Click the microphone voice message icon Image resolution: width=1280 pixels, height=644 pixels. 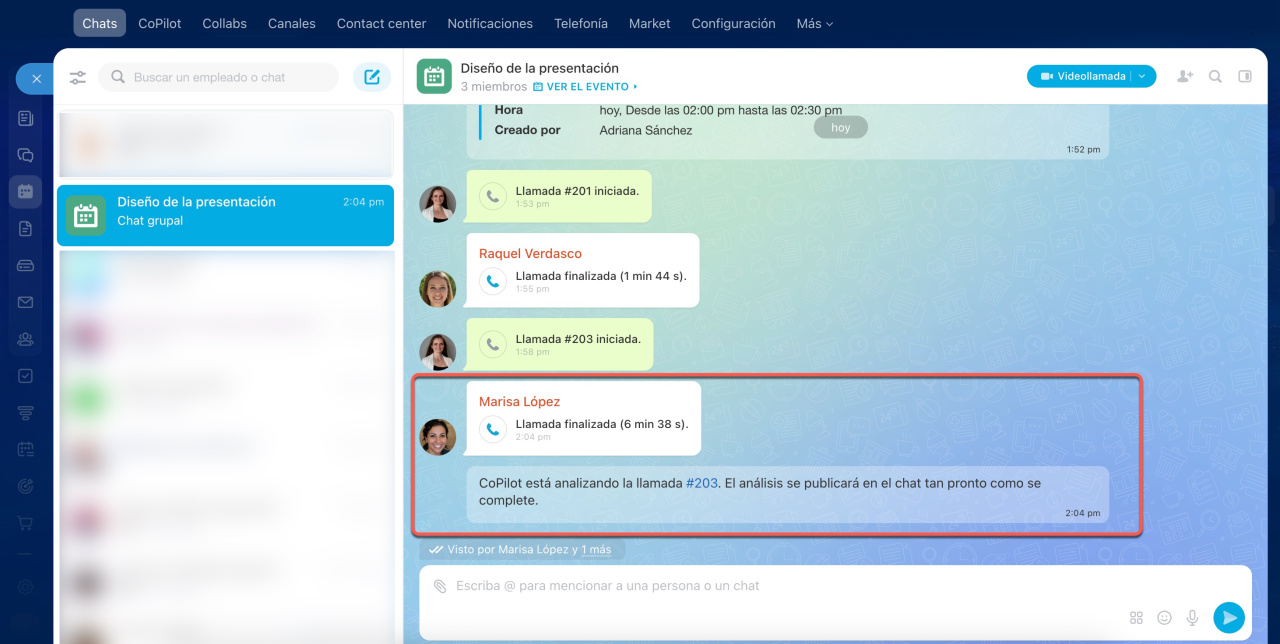point(1192,618)
